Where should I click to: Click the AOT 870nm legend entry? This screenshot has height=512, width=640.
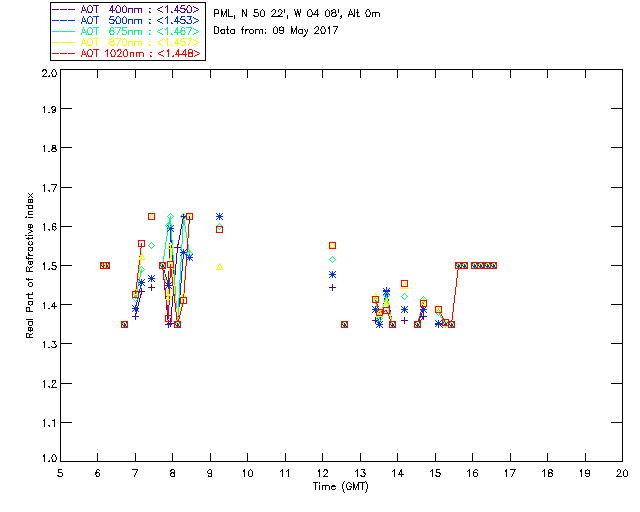tap(126, 42)
